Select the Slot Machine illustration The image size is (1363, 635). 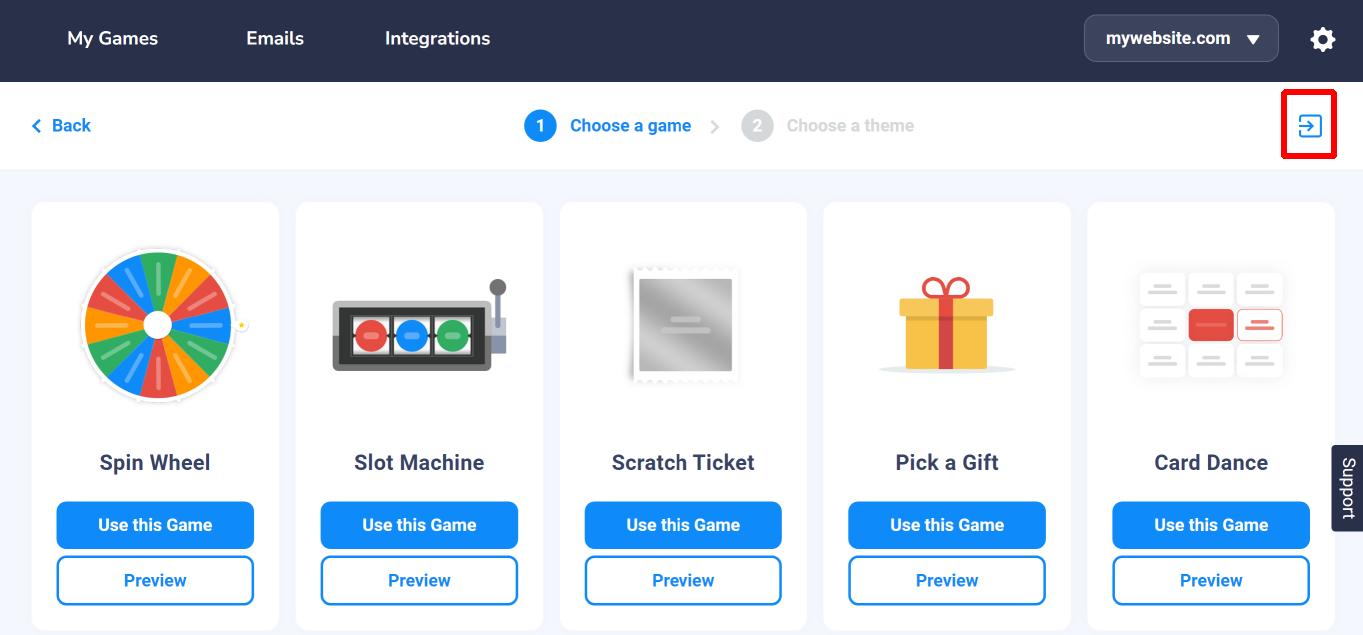coord(419,326)
